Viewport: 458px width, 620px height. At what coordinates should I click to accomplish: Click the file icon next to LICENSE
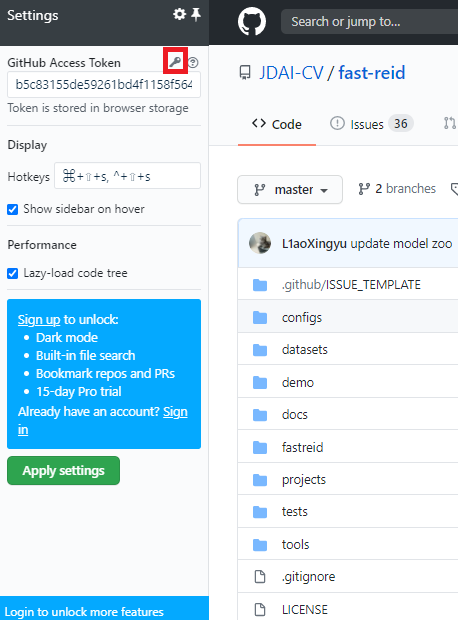click(260, 609)
